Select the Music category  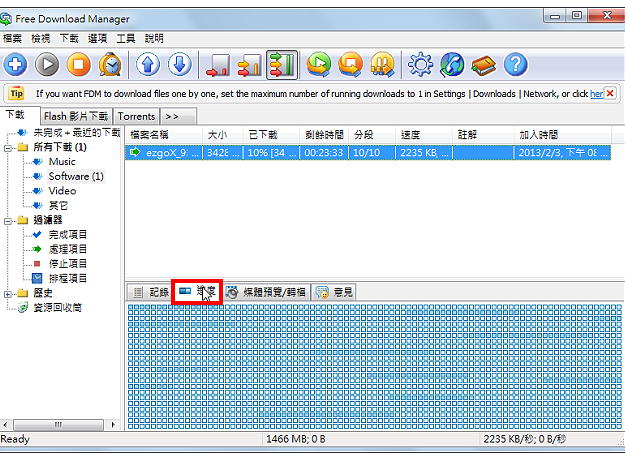pos(62,162)
